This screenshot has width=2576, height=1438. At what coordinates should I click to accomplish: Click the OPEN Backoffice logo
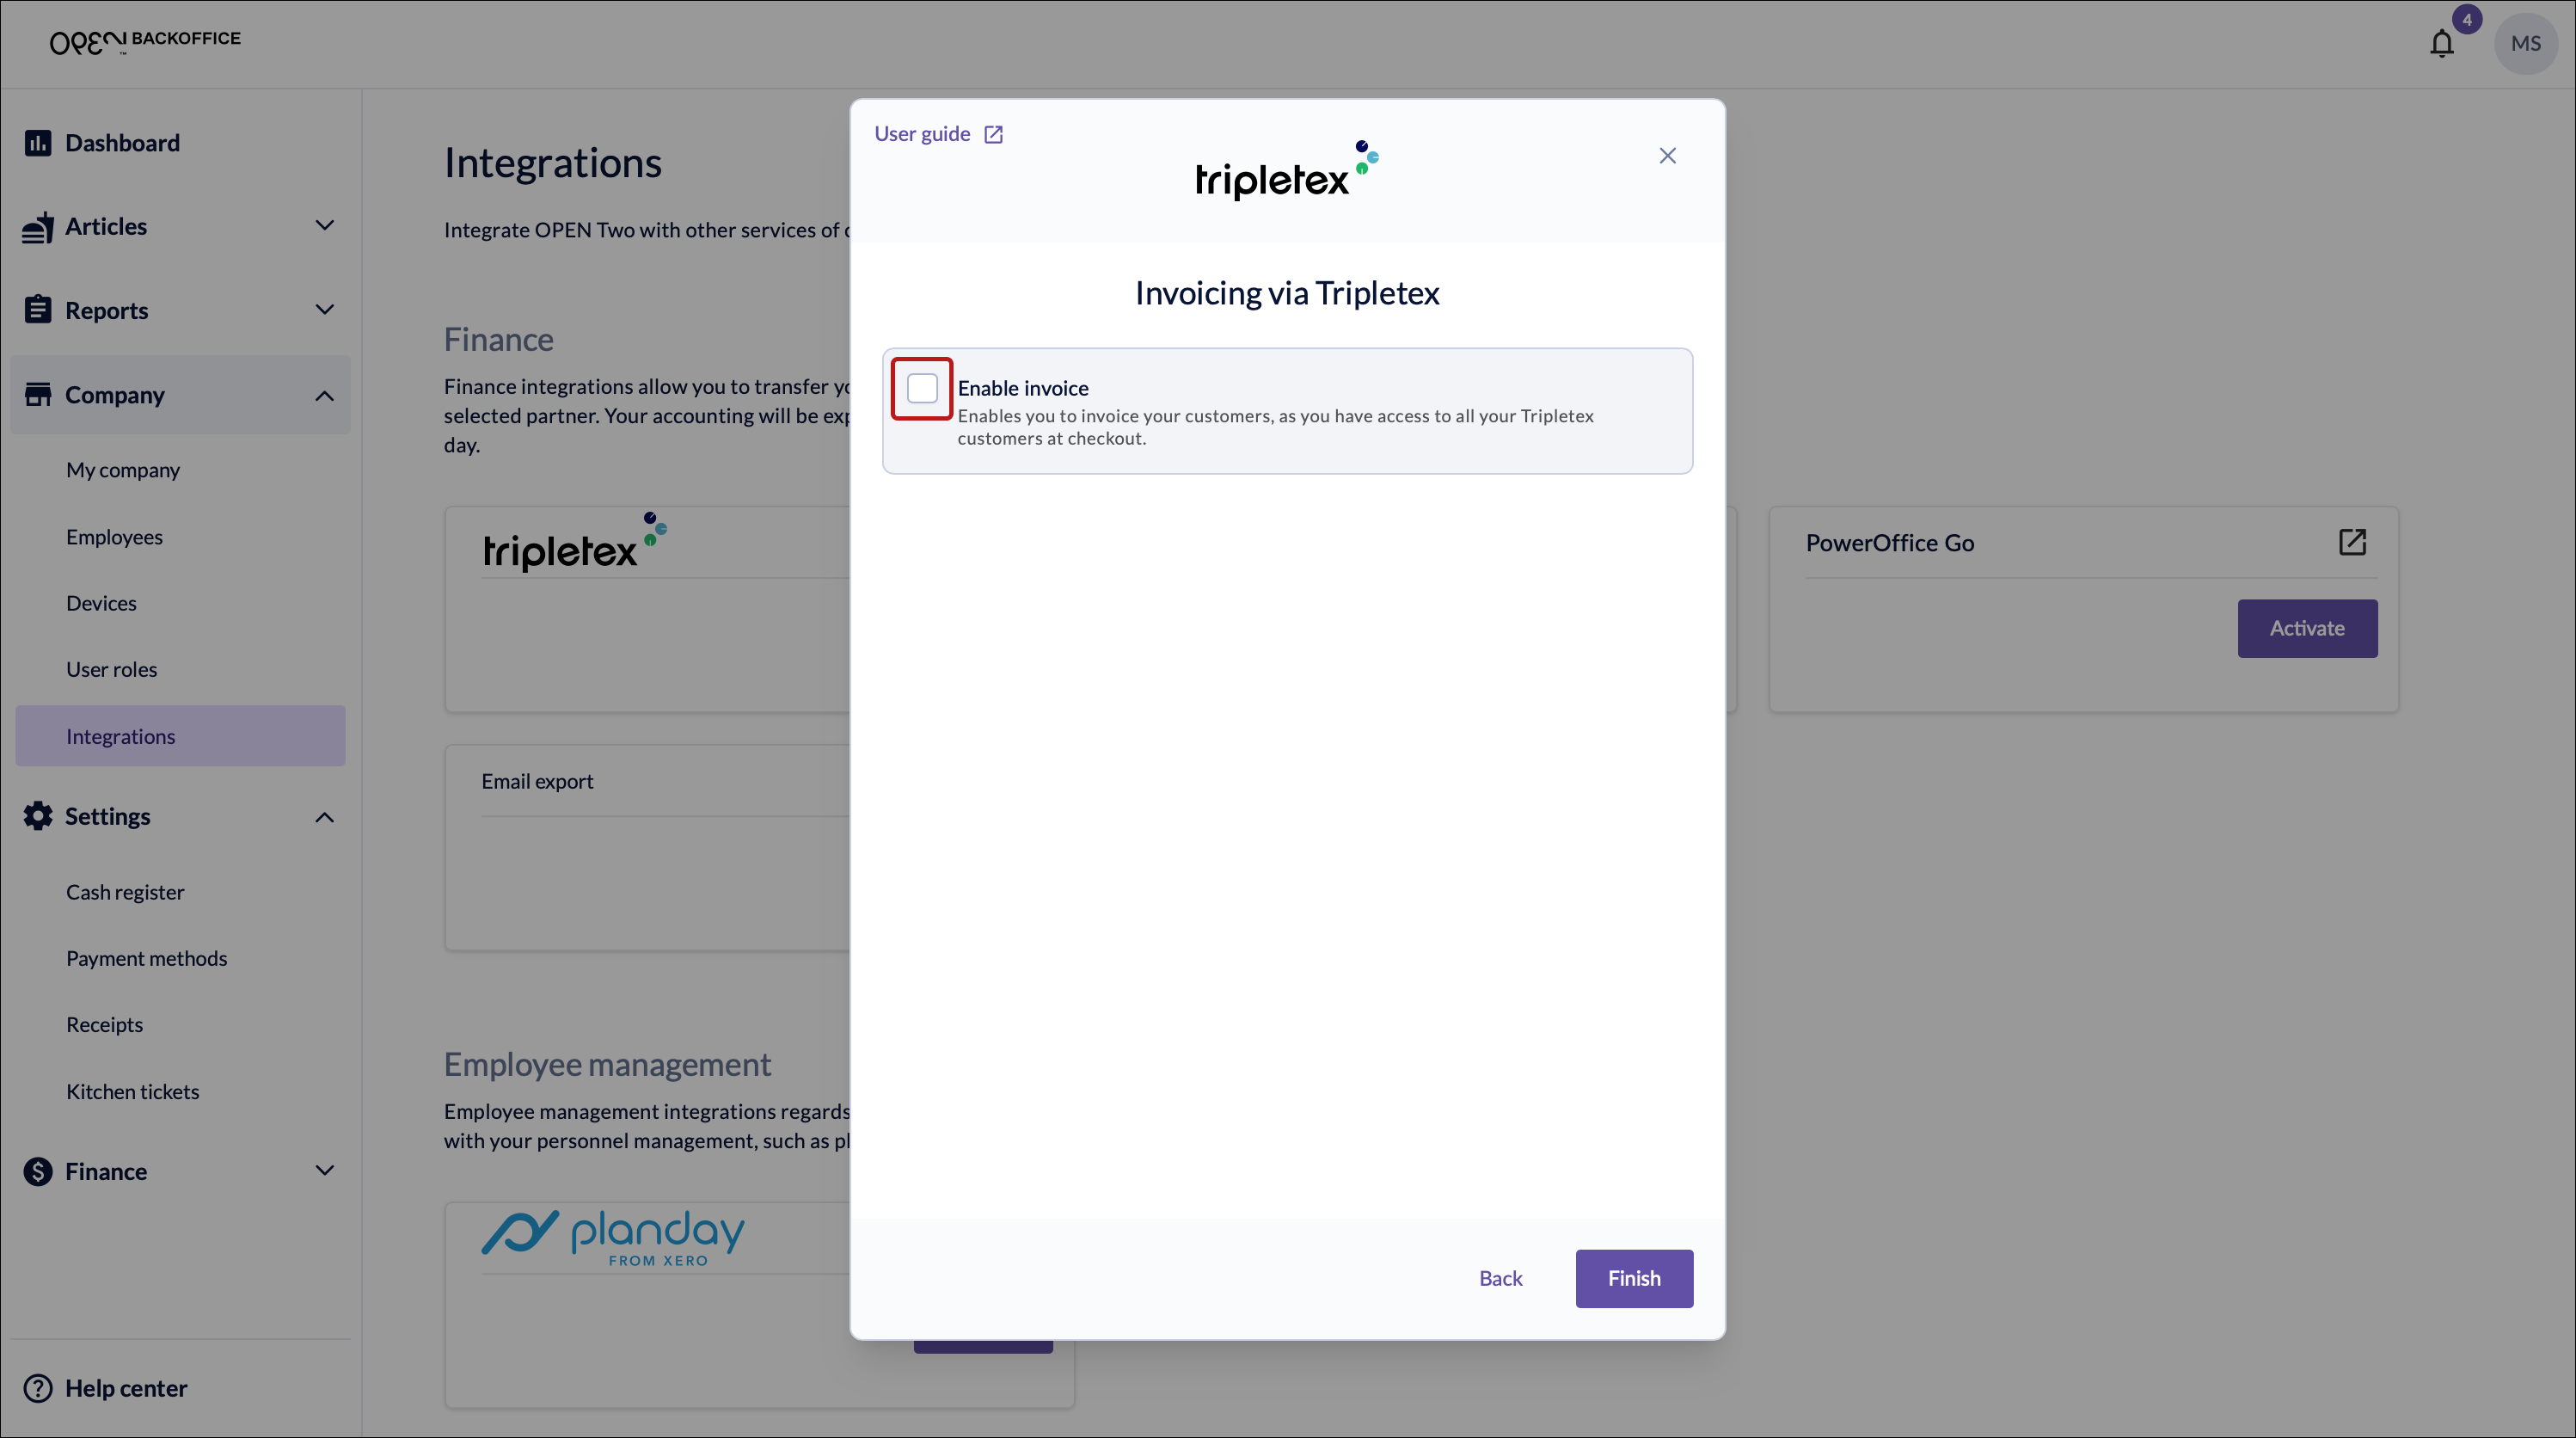145,41
